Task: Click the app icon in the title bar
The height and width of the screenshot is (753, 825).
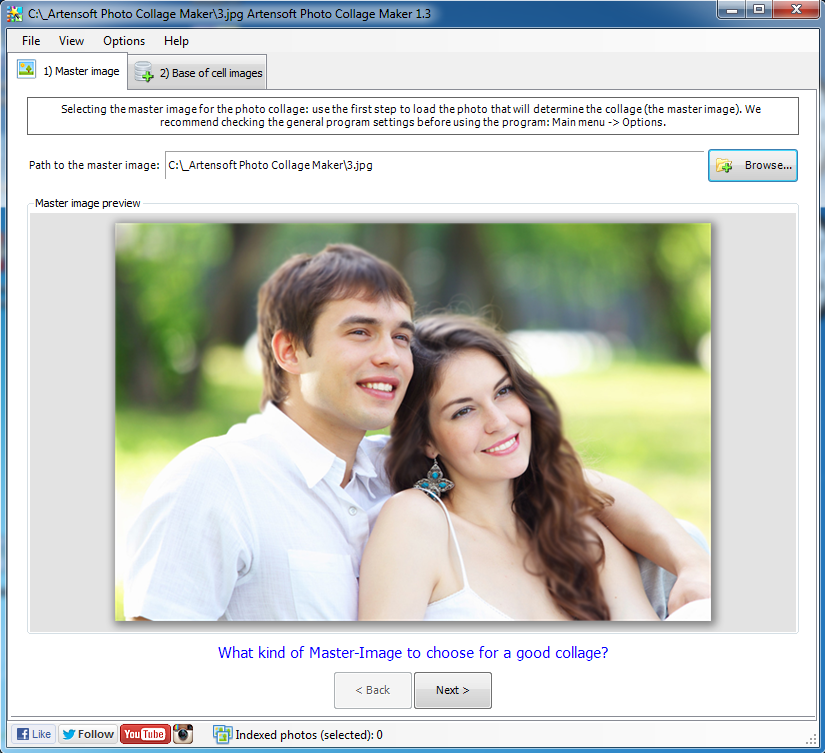Action: pos(15,14)
